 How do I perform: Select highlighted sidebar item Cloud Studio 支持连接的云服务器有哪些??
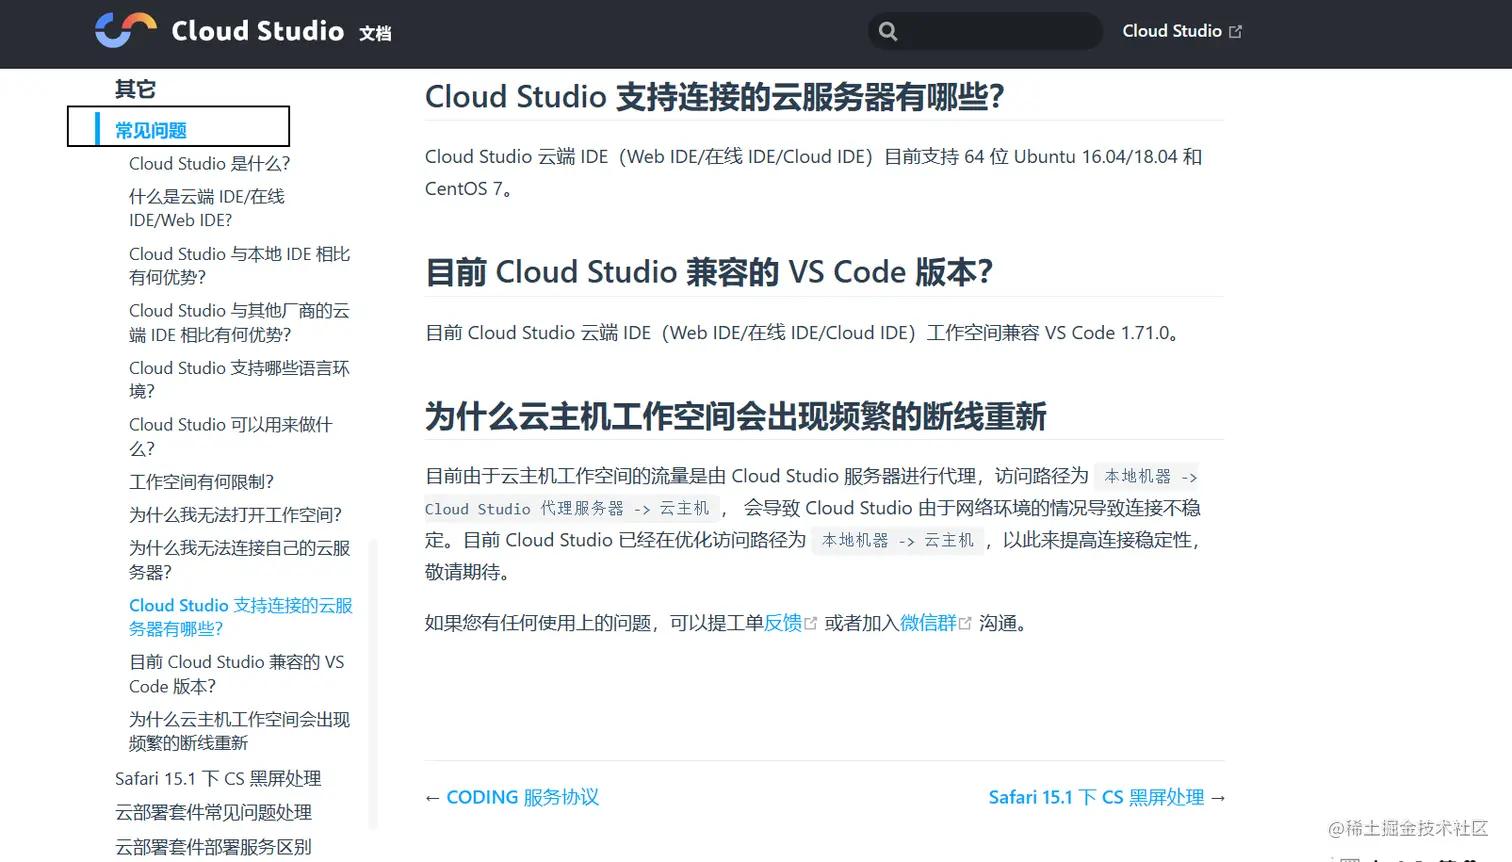tap(240, 617)
